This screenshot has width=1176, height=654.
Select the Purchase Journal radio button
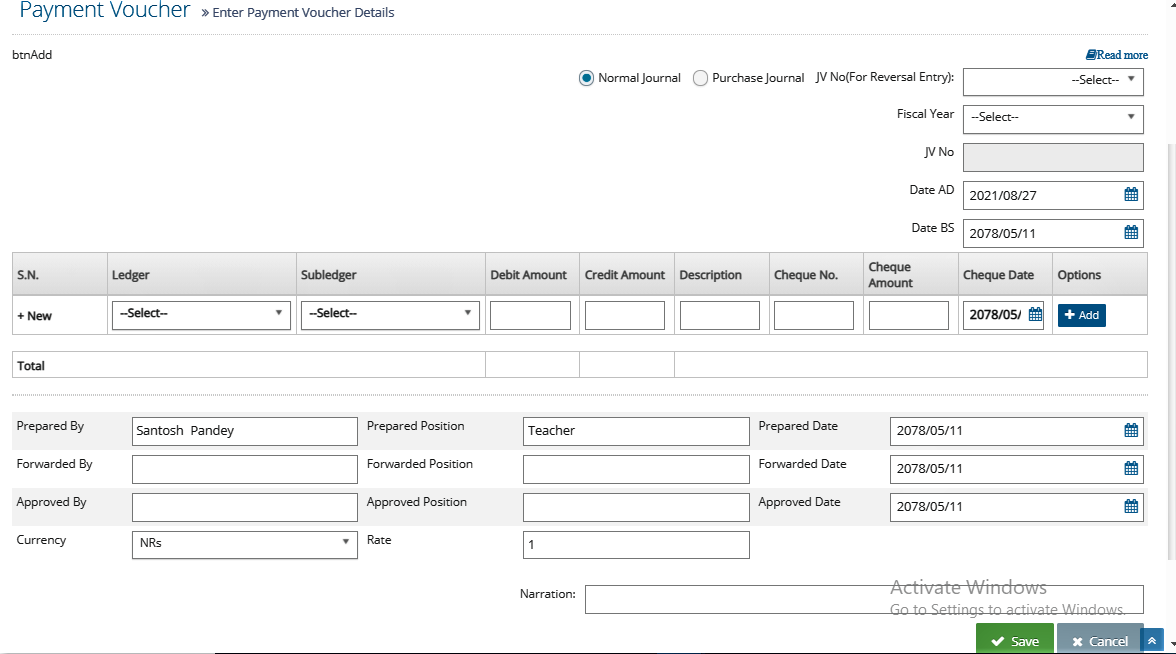(700, 78)
